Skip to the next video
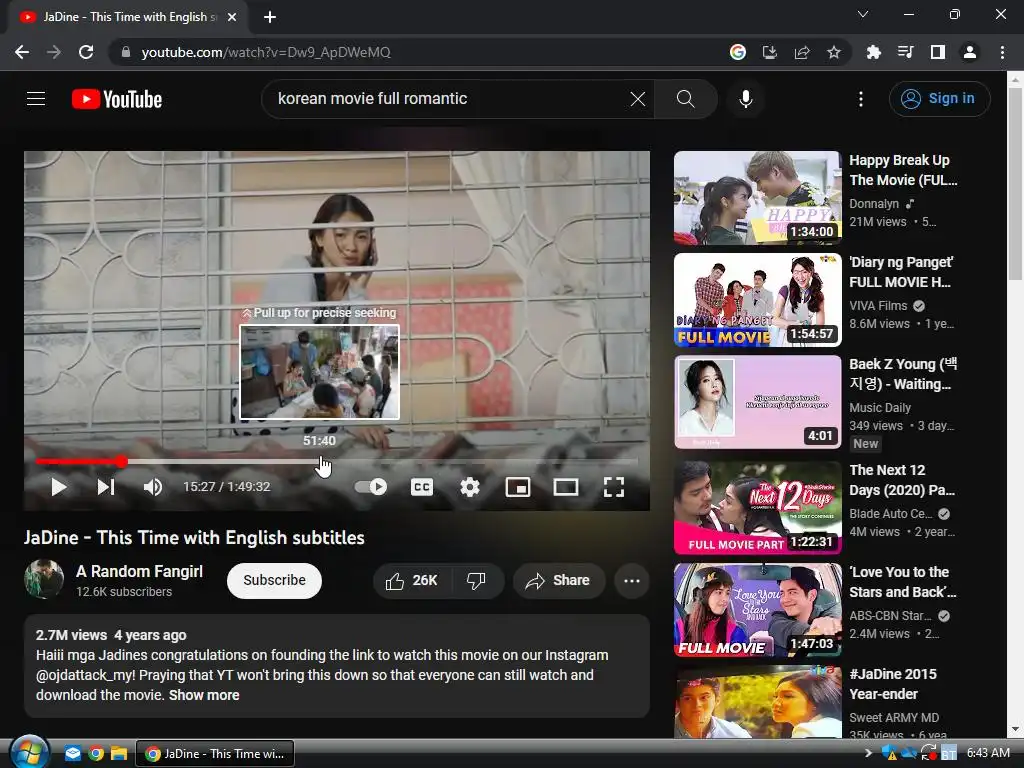Viewport: 1024px width, 768px height. 106,487
